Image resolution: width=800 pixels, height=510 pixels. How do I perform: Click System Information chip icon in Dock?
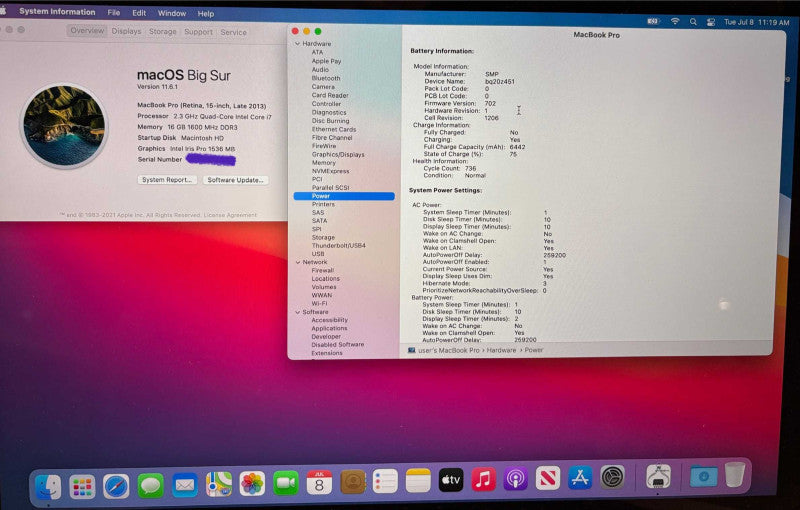point(658,476)
